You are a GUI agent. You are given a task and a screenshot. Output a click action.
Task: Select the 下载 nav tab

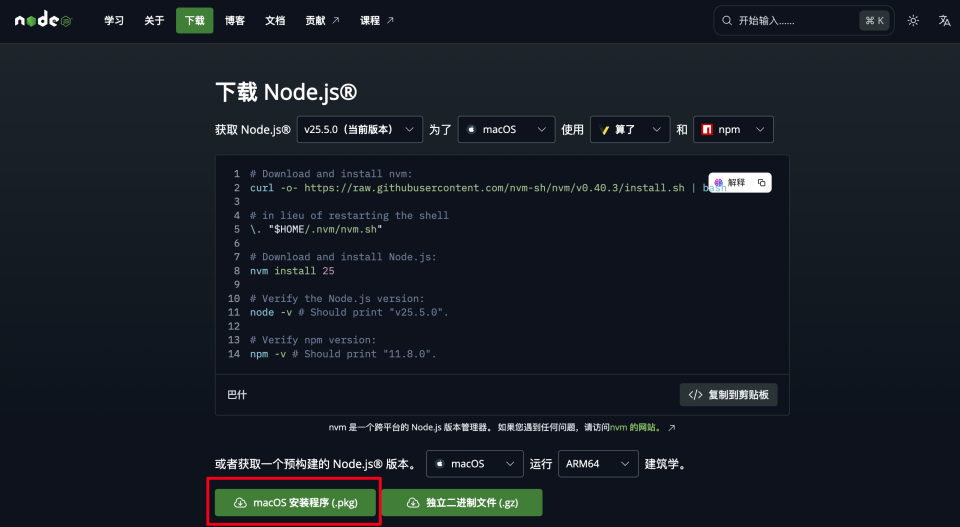[x=195, y=21]
